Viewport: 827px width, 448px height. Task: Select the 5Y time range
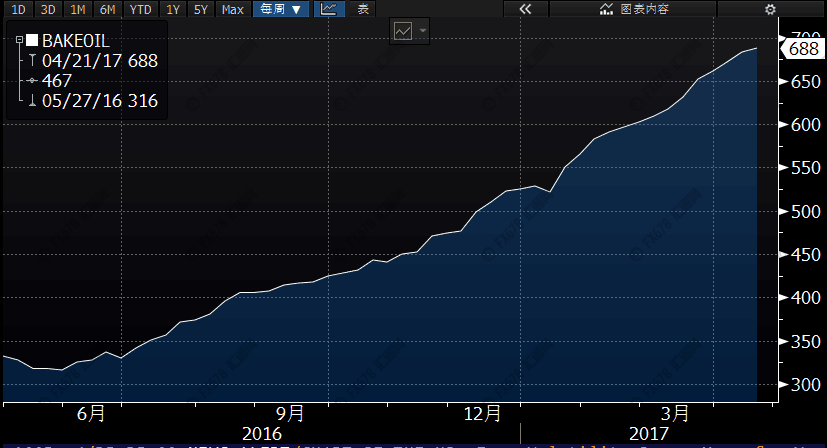[x=202, y=9]
